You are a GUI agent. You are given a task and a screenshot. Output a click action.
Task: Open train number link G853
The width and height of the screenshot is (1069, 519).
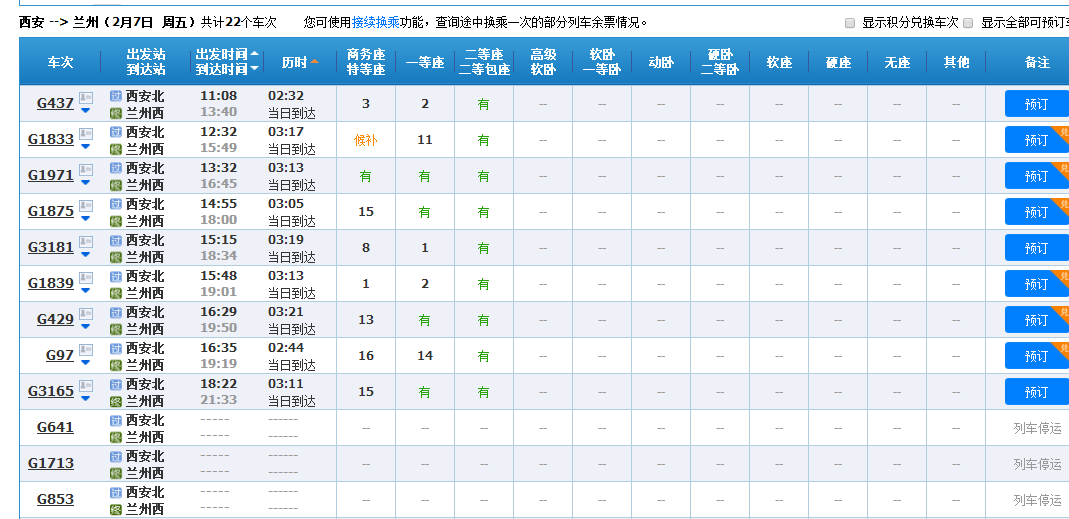pyautogui.click(x=55, y=500)
